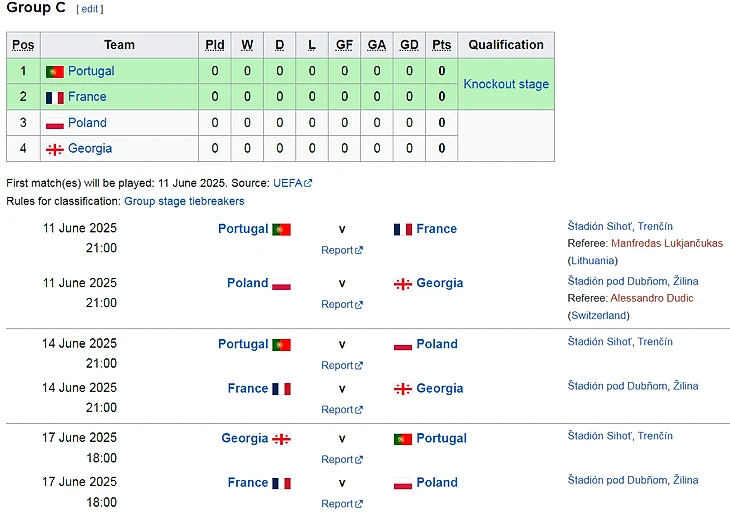730x519 pixels.
Task: Open Report for Portugal v France match
Action: tap(337, 250)
